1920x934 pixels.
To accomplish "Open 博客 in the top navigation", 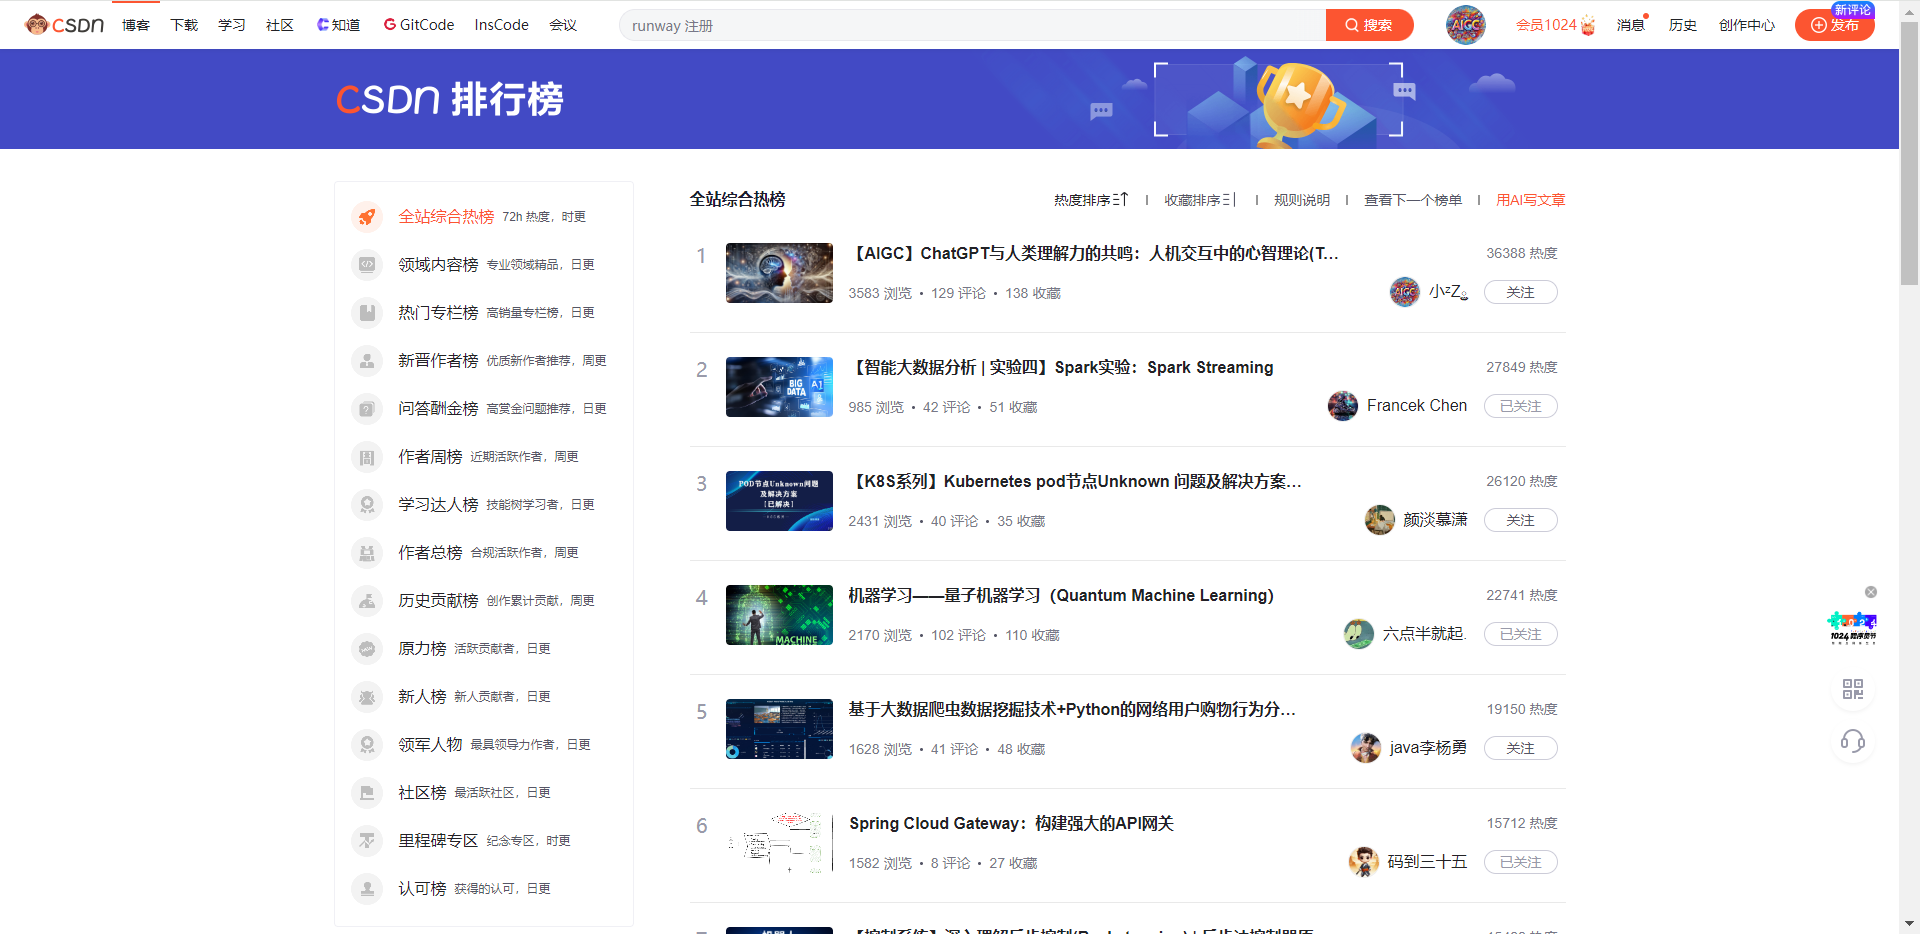I will click(136, 25).
